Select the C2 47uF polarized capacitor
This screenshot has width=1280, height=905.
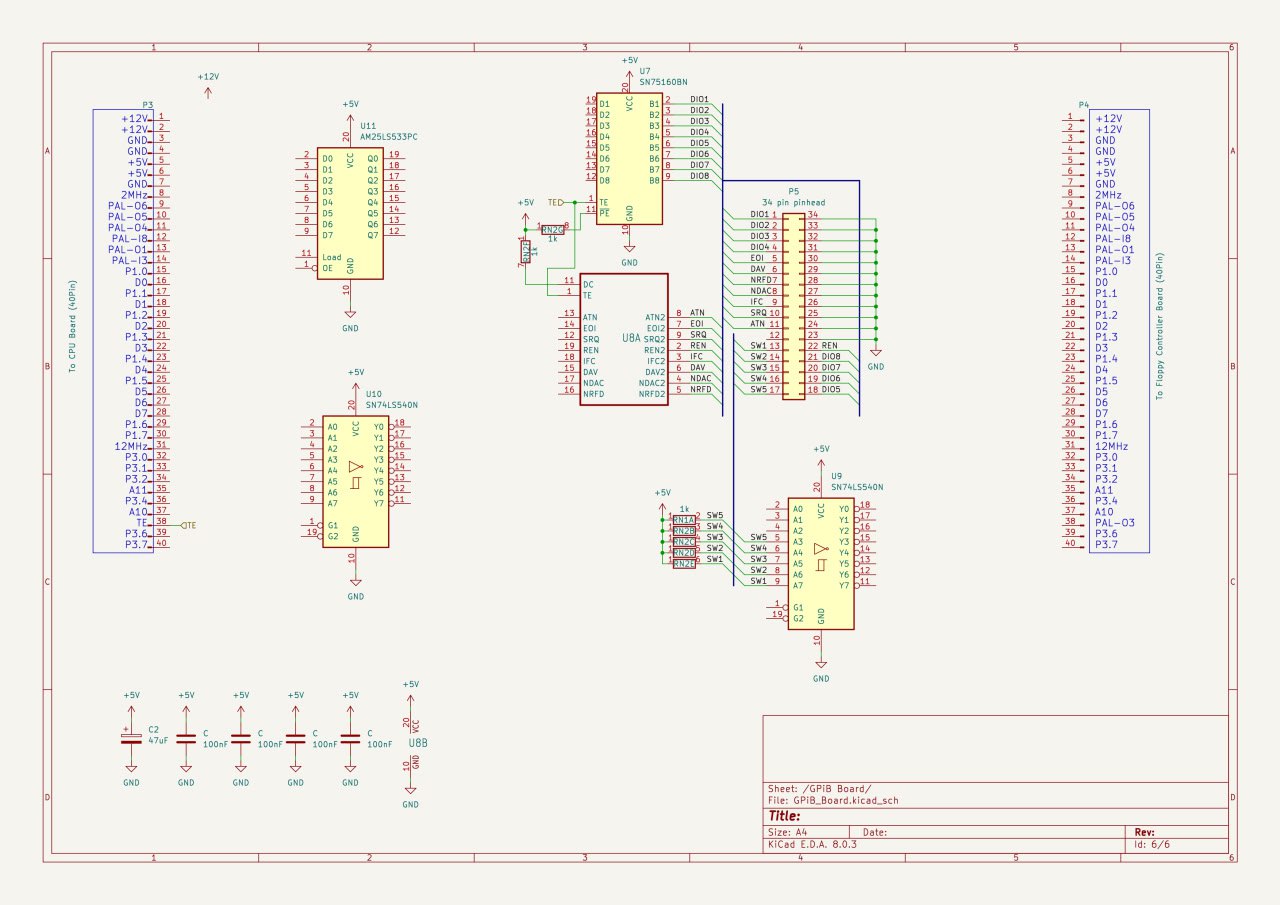click(131, 739)
